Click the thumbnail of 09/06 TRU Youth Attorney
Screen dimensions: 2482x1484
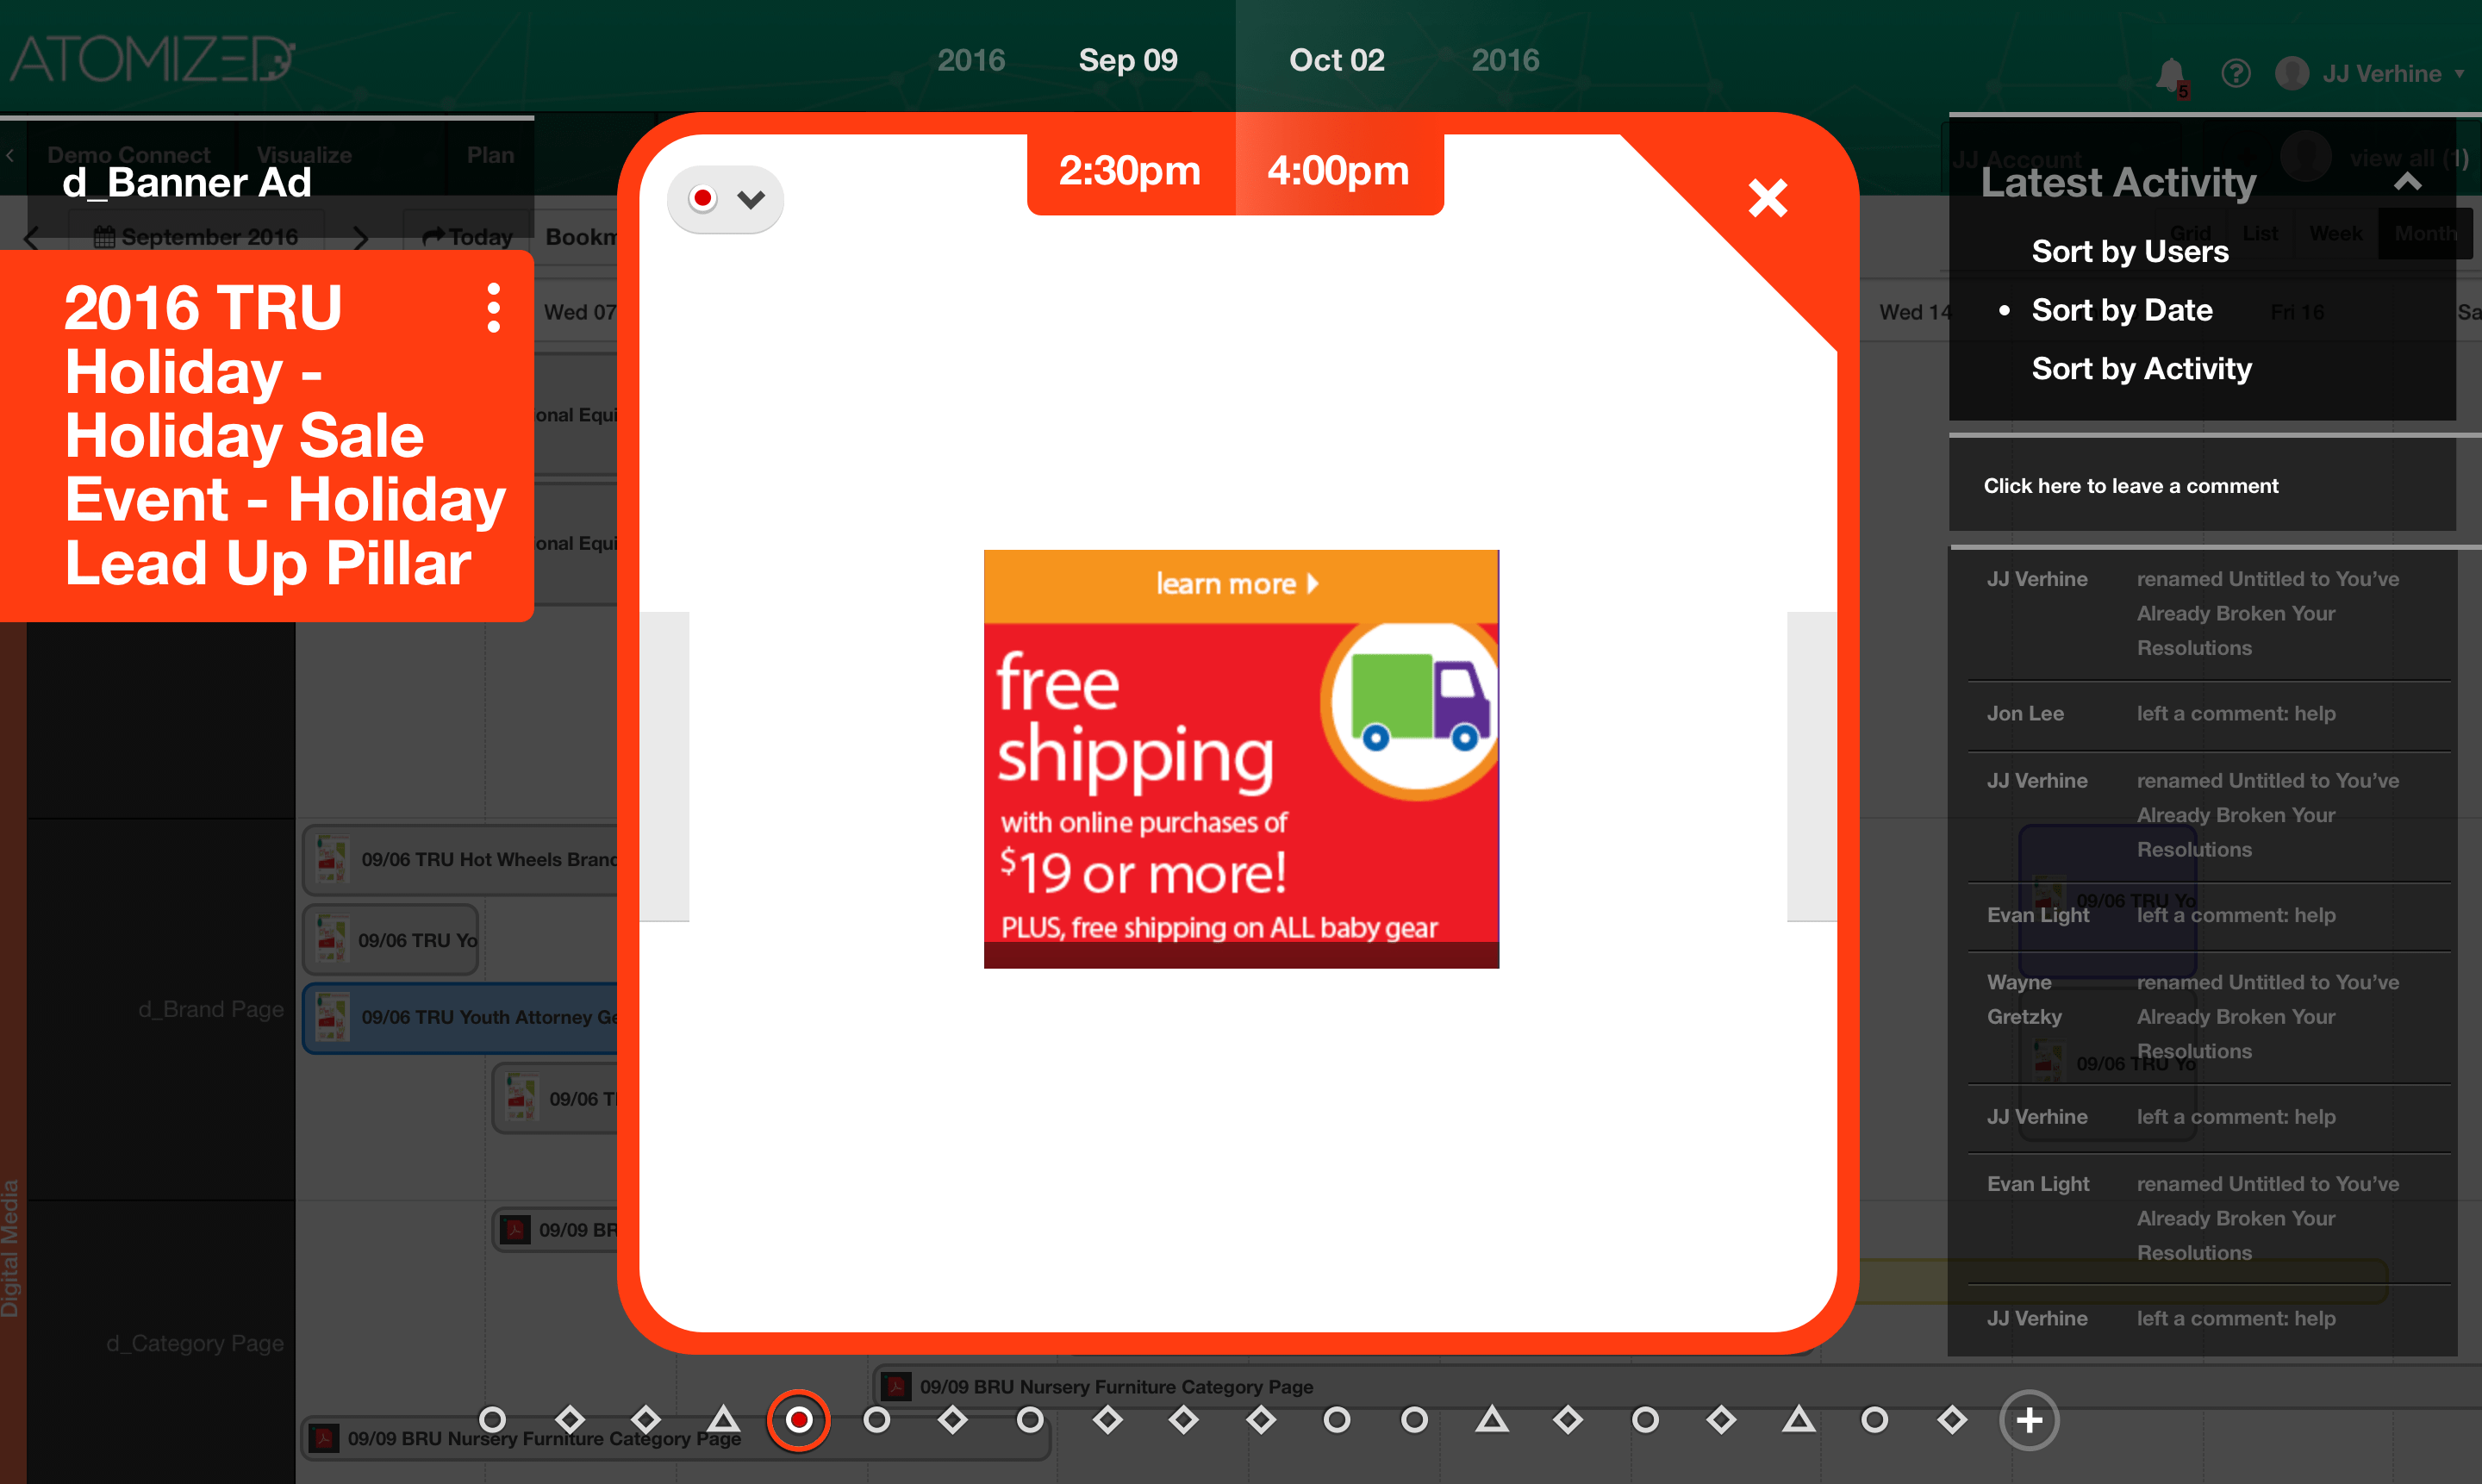(332, 1017)
